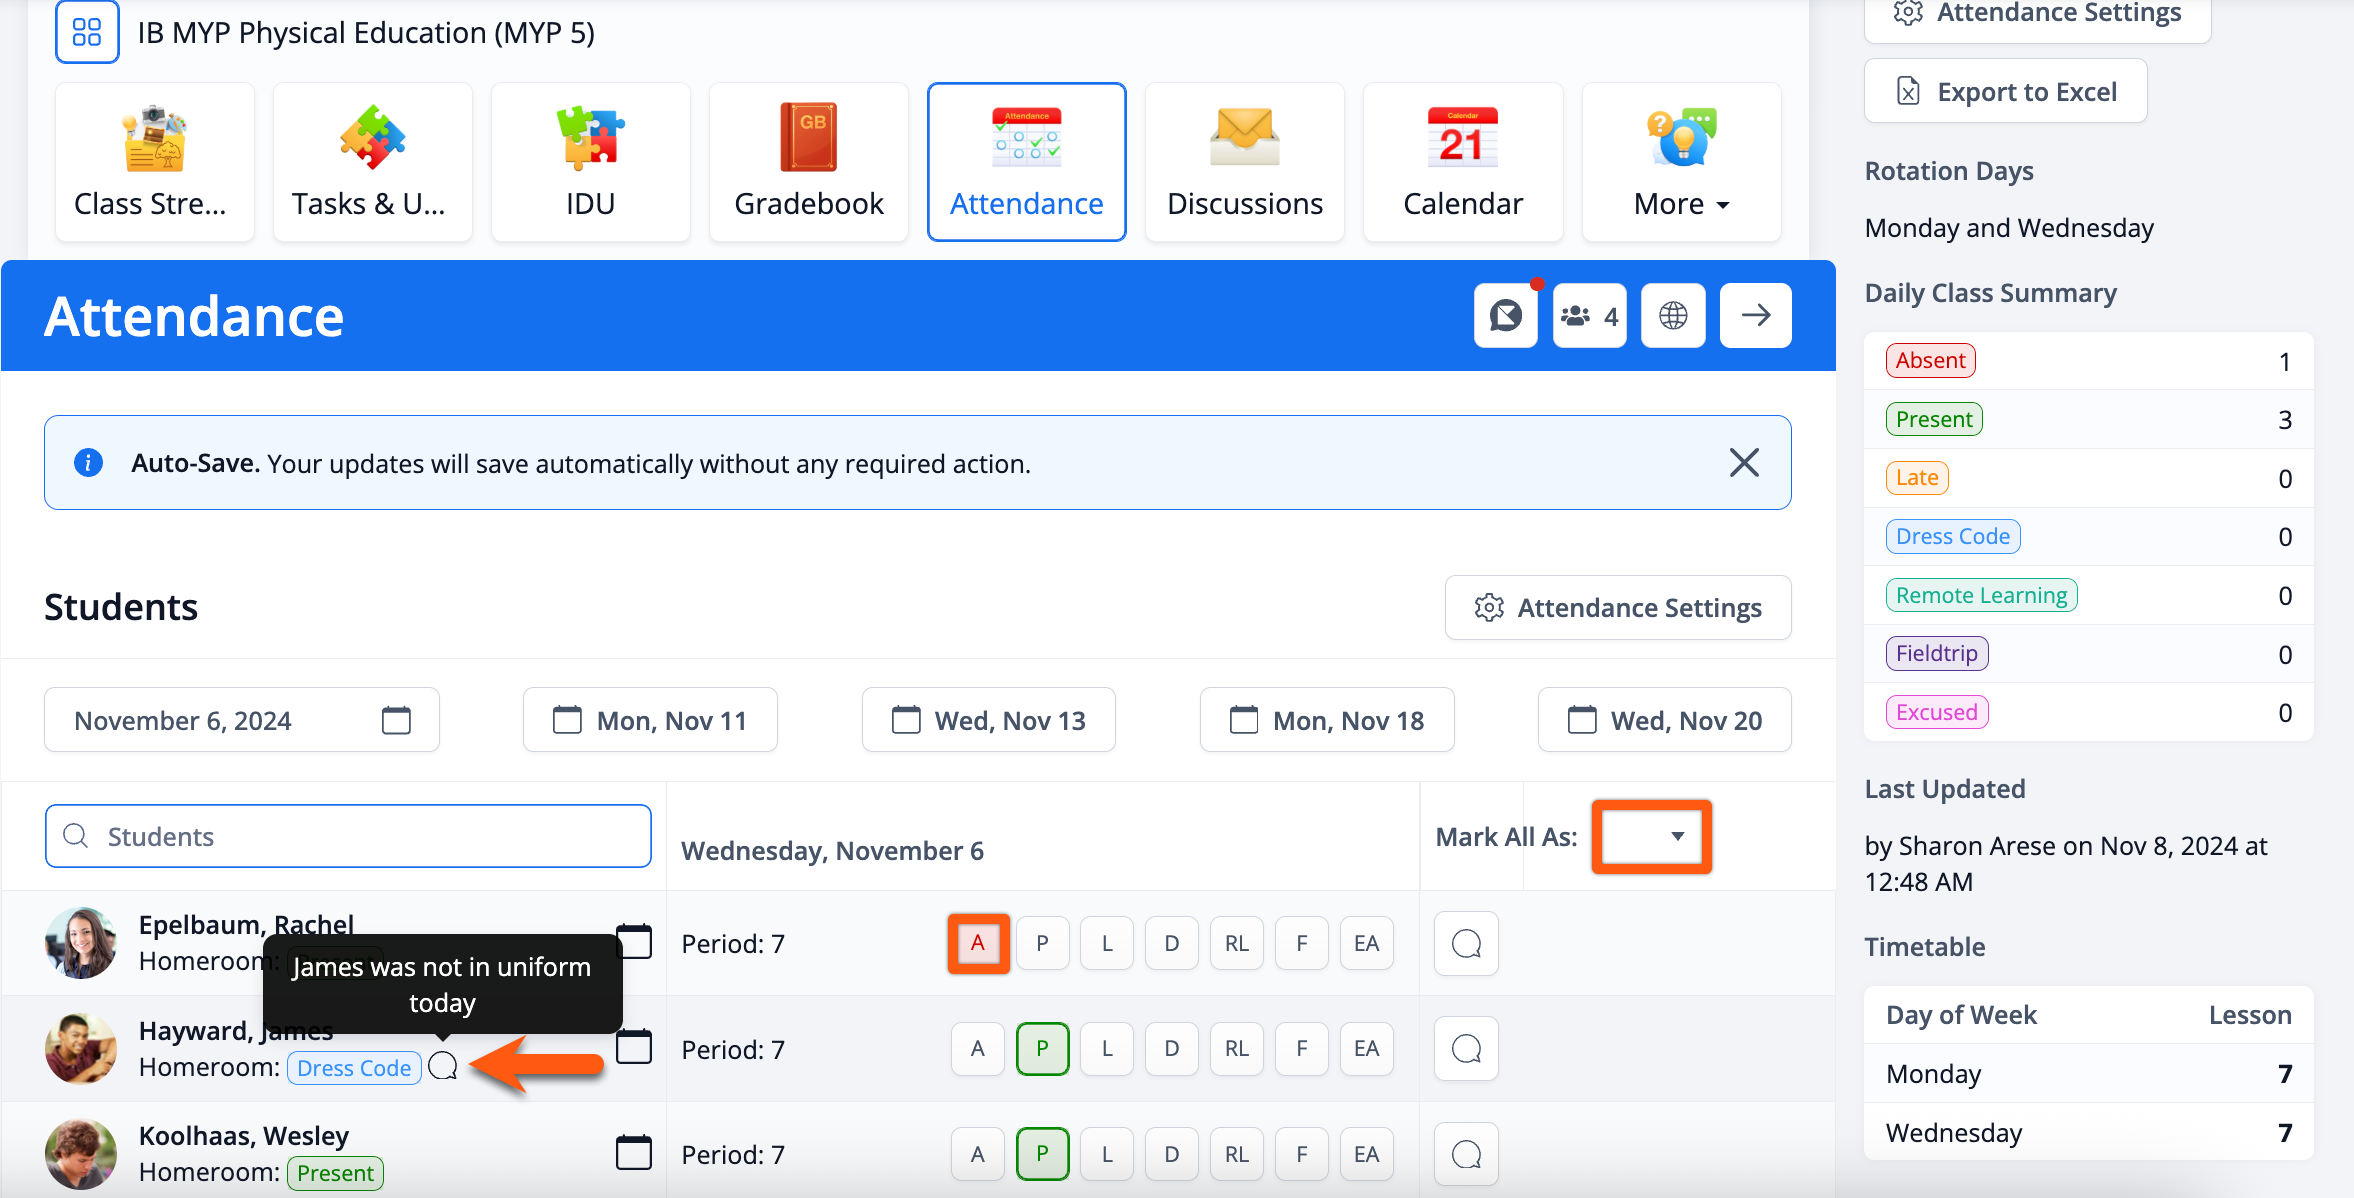Switch to the Gradebook tab
Image resolution: width=2354 pixels, height=1198 pixels.
coord(808,163)
